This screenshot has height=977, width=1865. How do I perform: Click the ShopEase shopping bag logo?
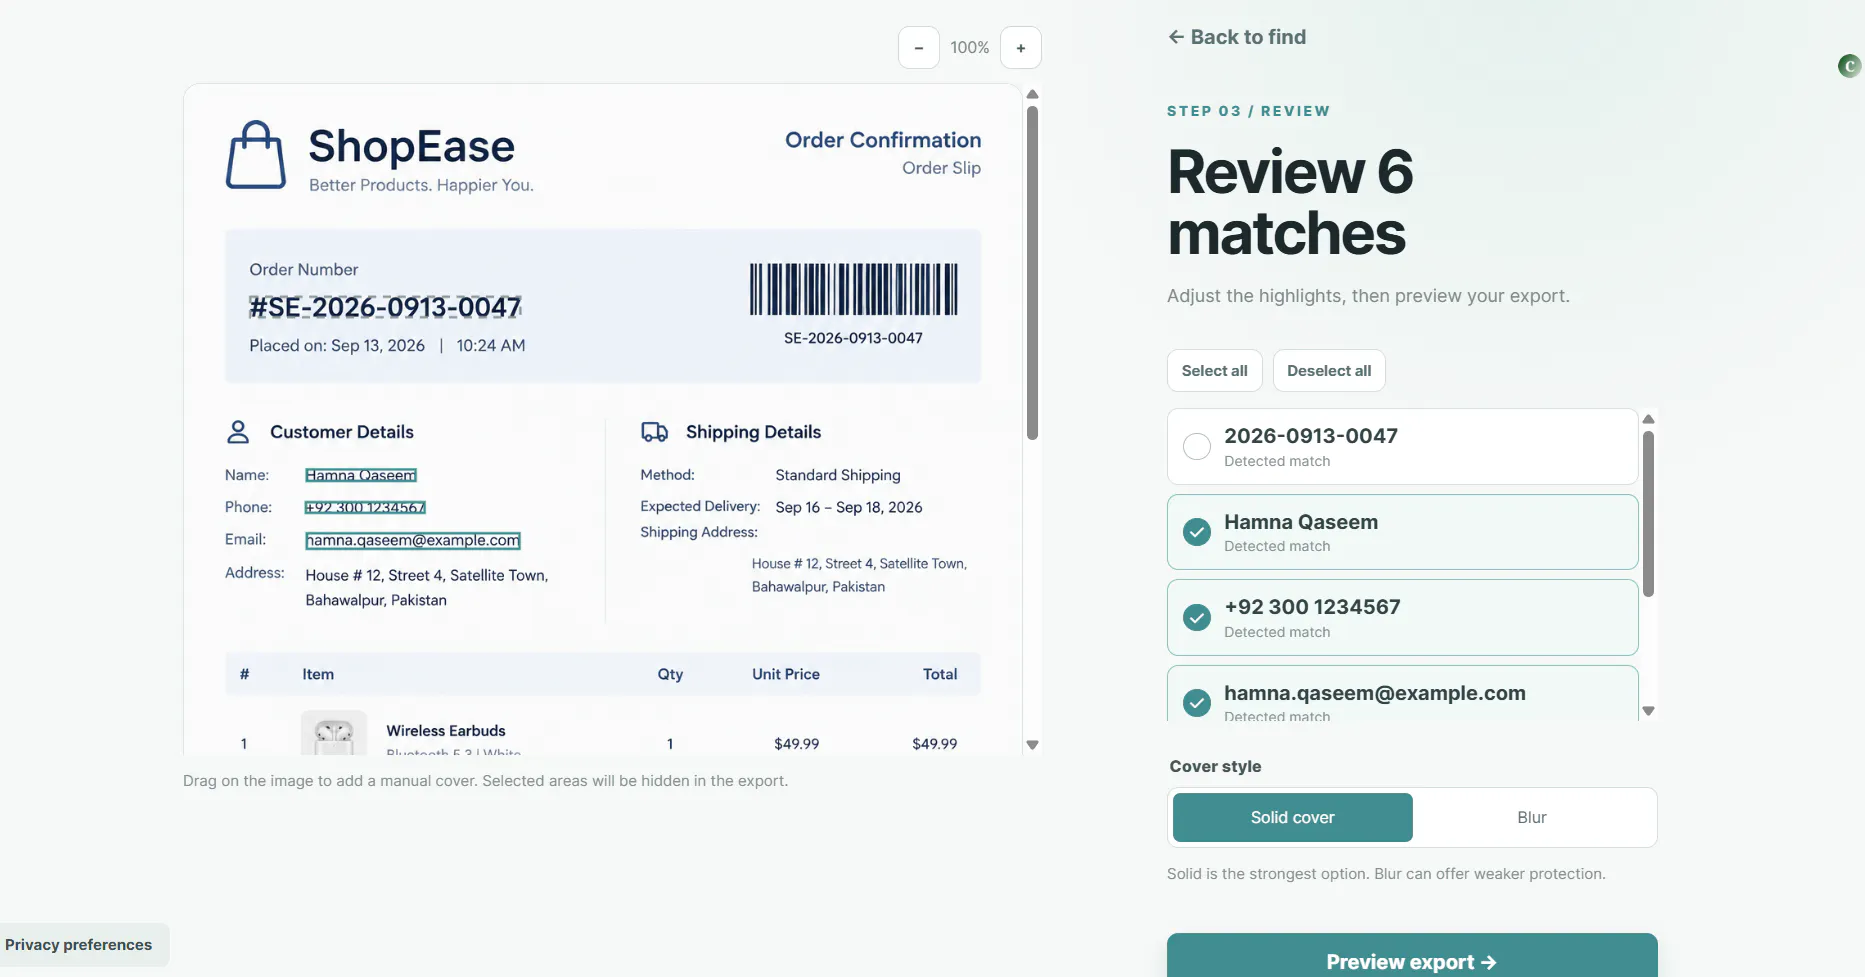[x=256, y=155]
